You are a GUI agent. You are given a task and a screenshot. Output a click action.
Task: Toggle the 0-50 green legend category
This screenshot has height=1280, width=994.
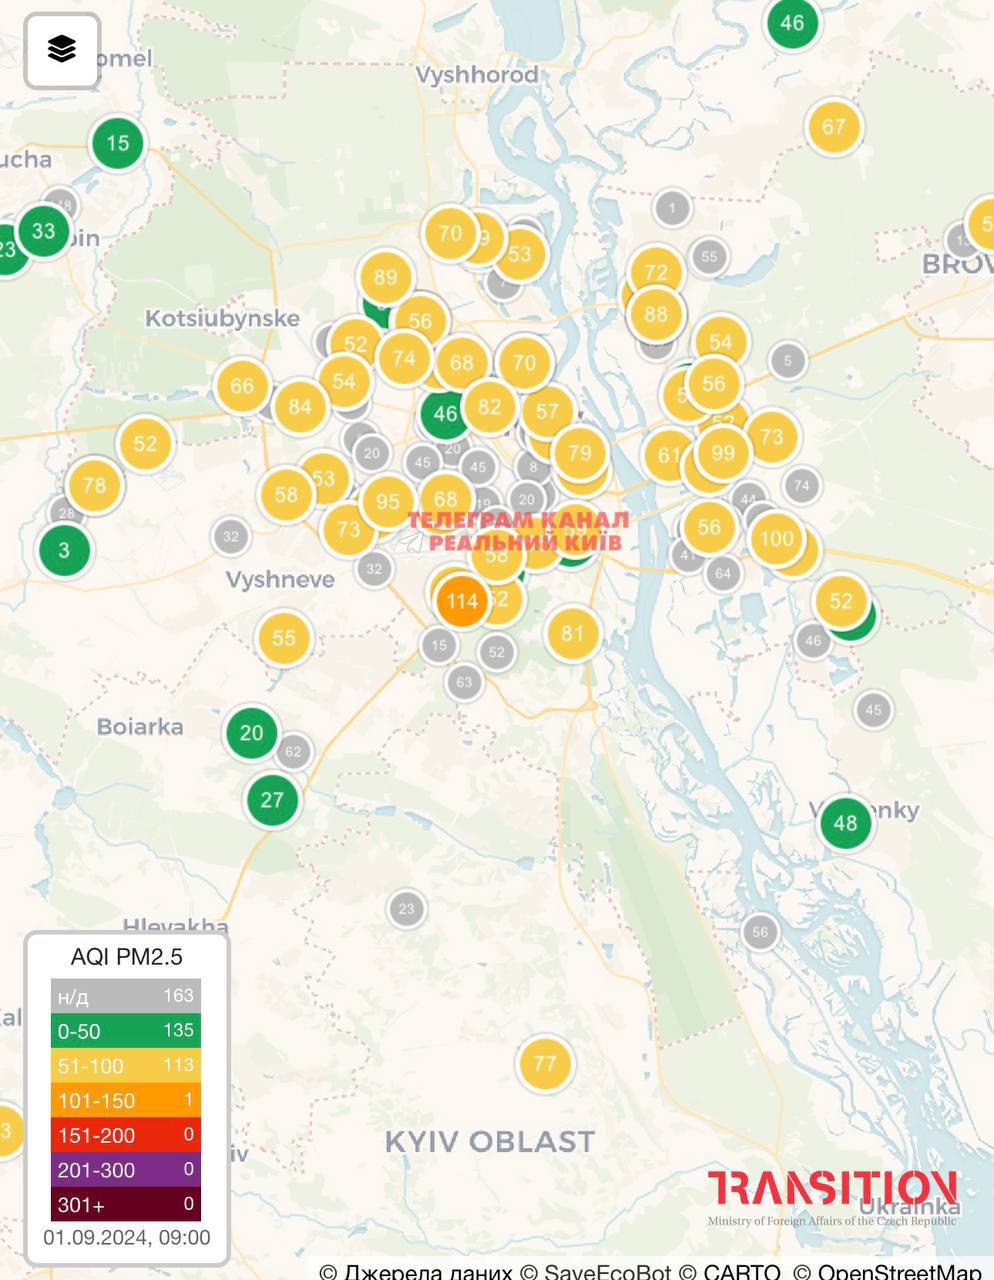pos(126,1031)
